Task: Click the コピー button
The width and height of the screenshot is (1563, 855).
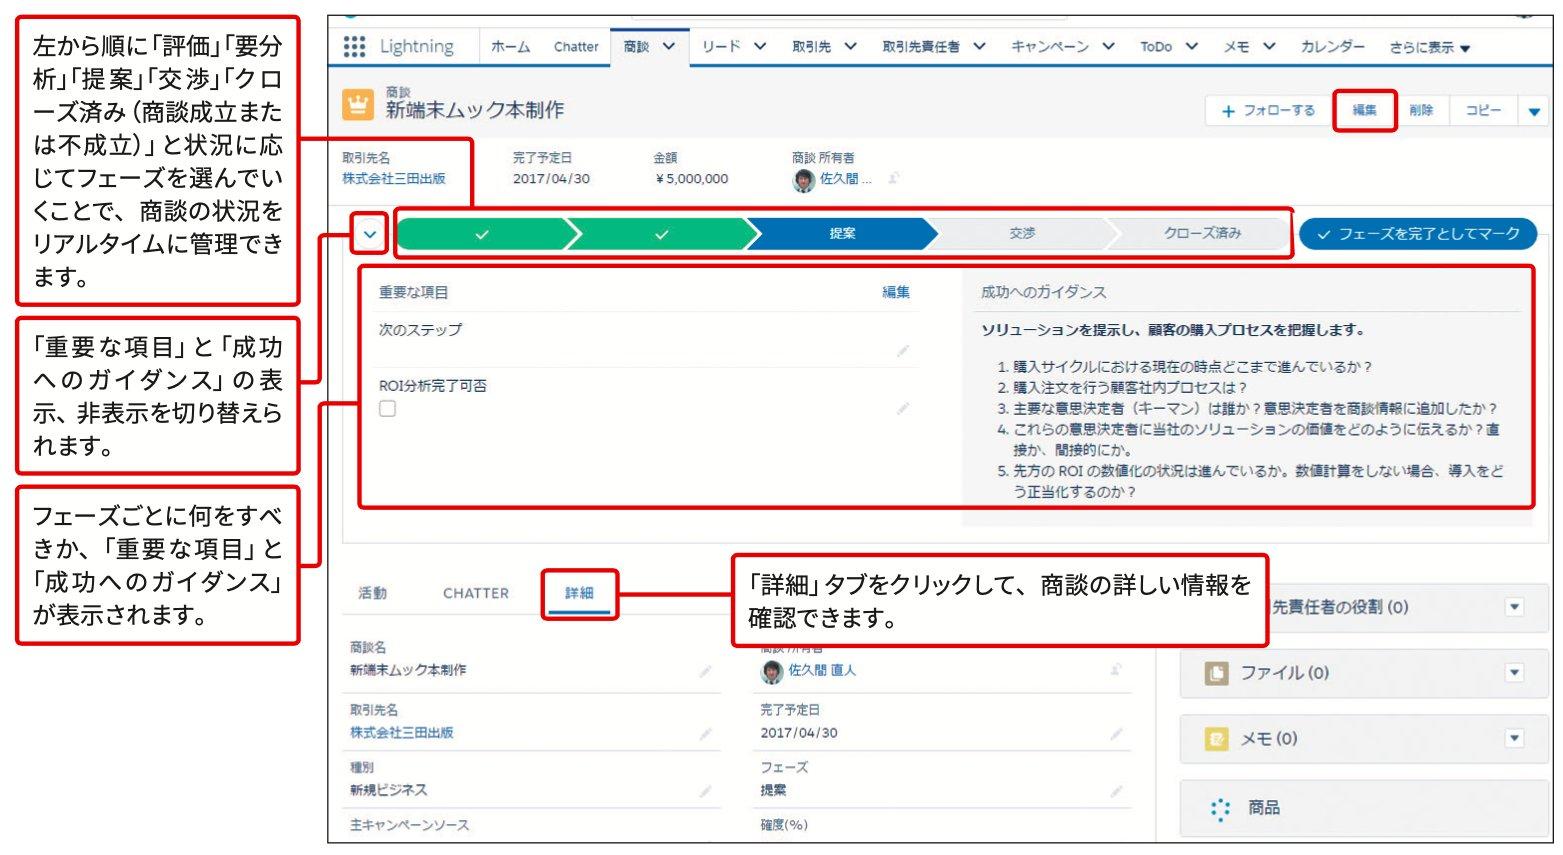Action: [x=1483, y=111]
